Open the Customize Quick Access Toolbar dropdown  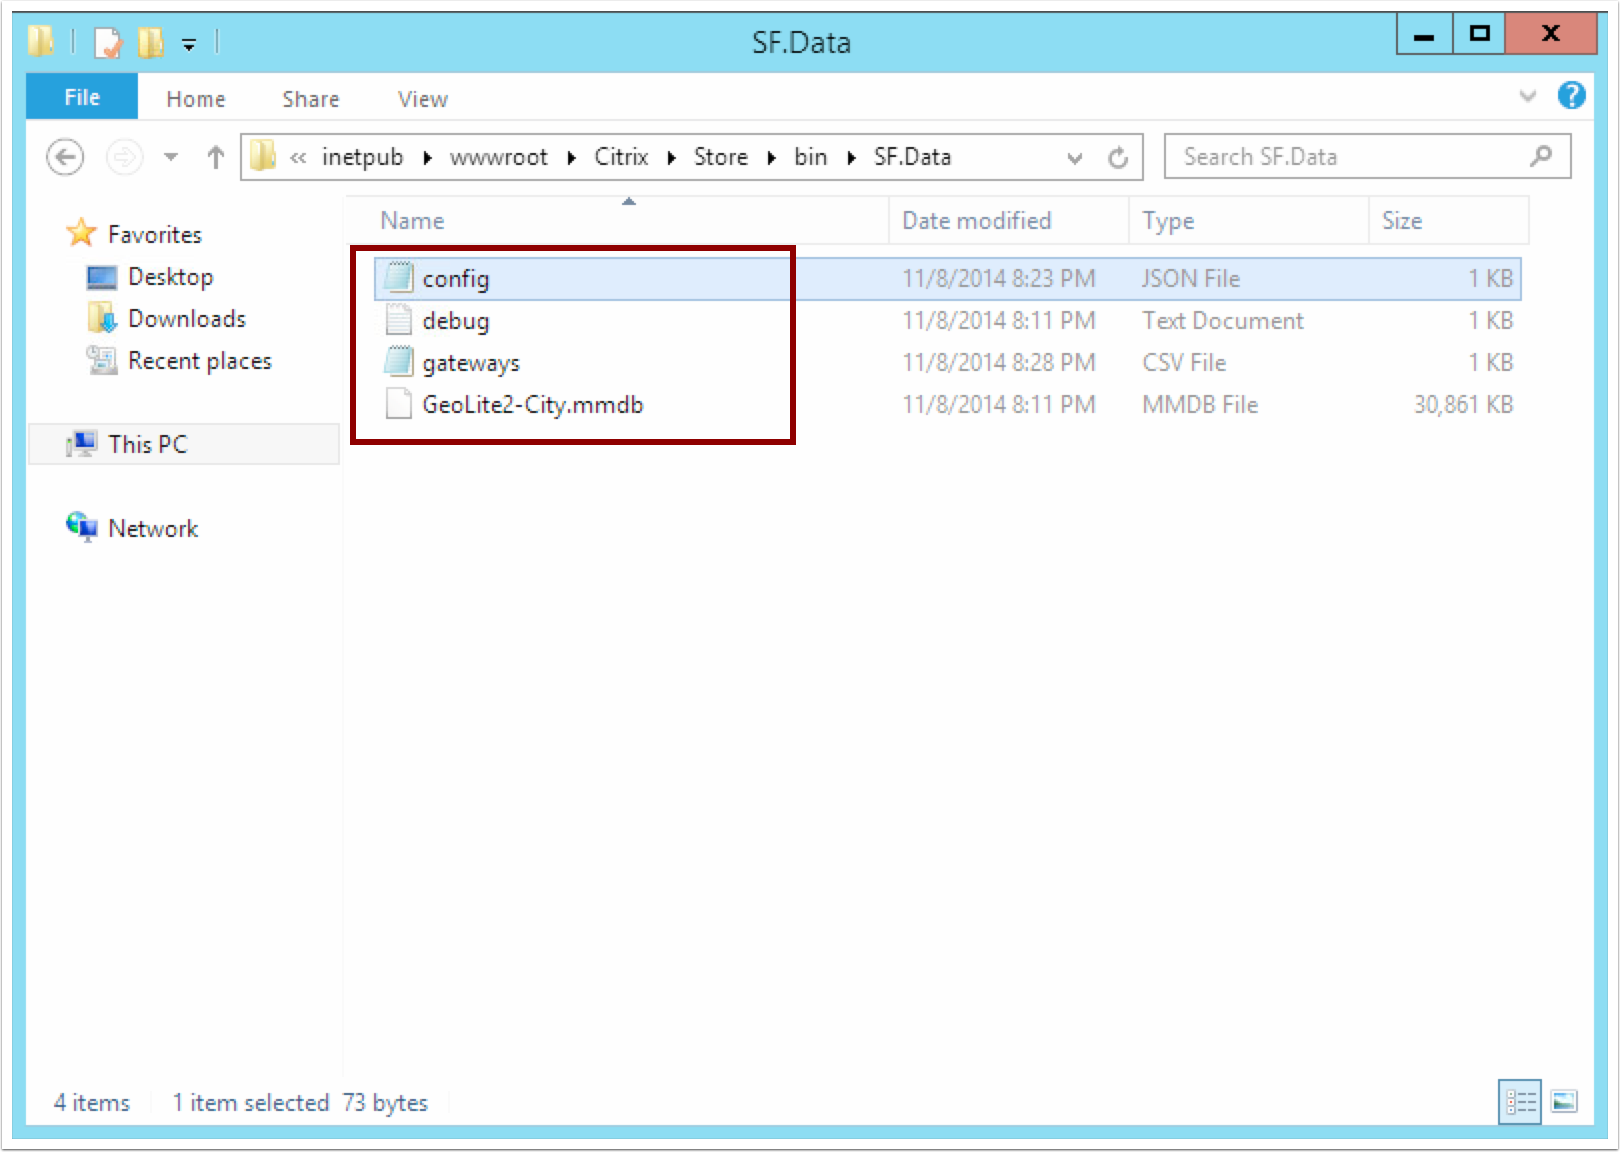[189, 44]
